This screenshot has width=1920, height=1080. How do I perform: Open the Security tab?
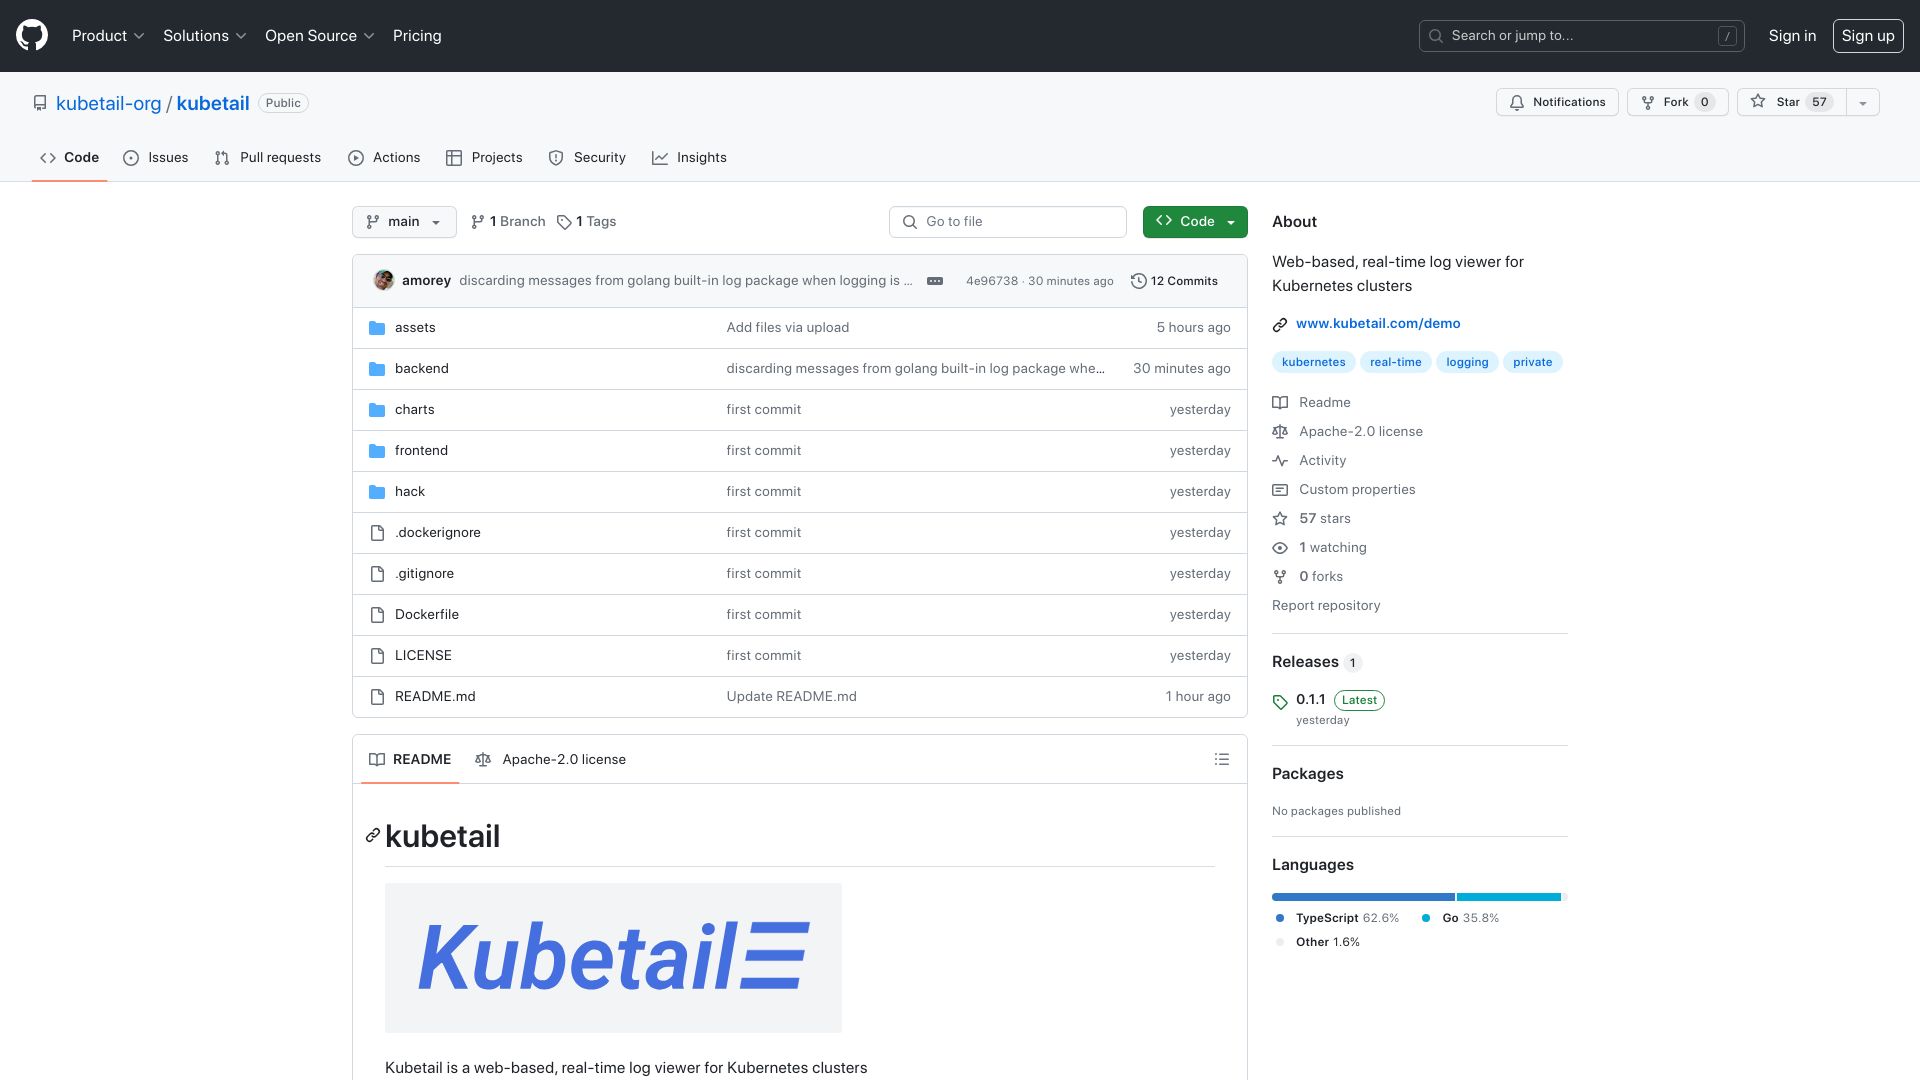pos(587,158)
